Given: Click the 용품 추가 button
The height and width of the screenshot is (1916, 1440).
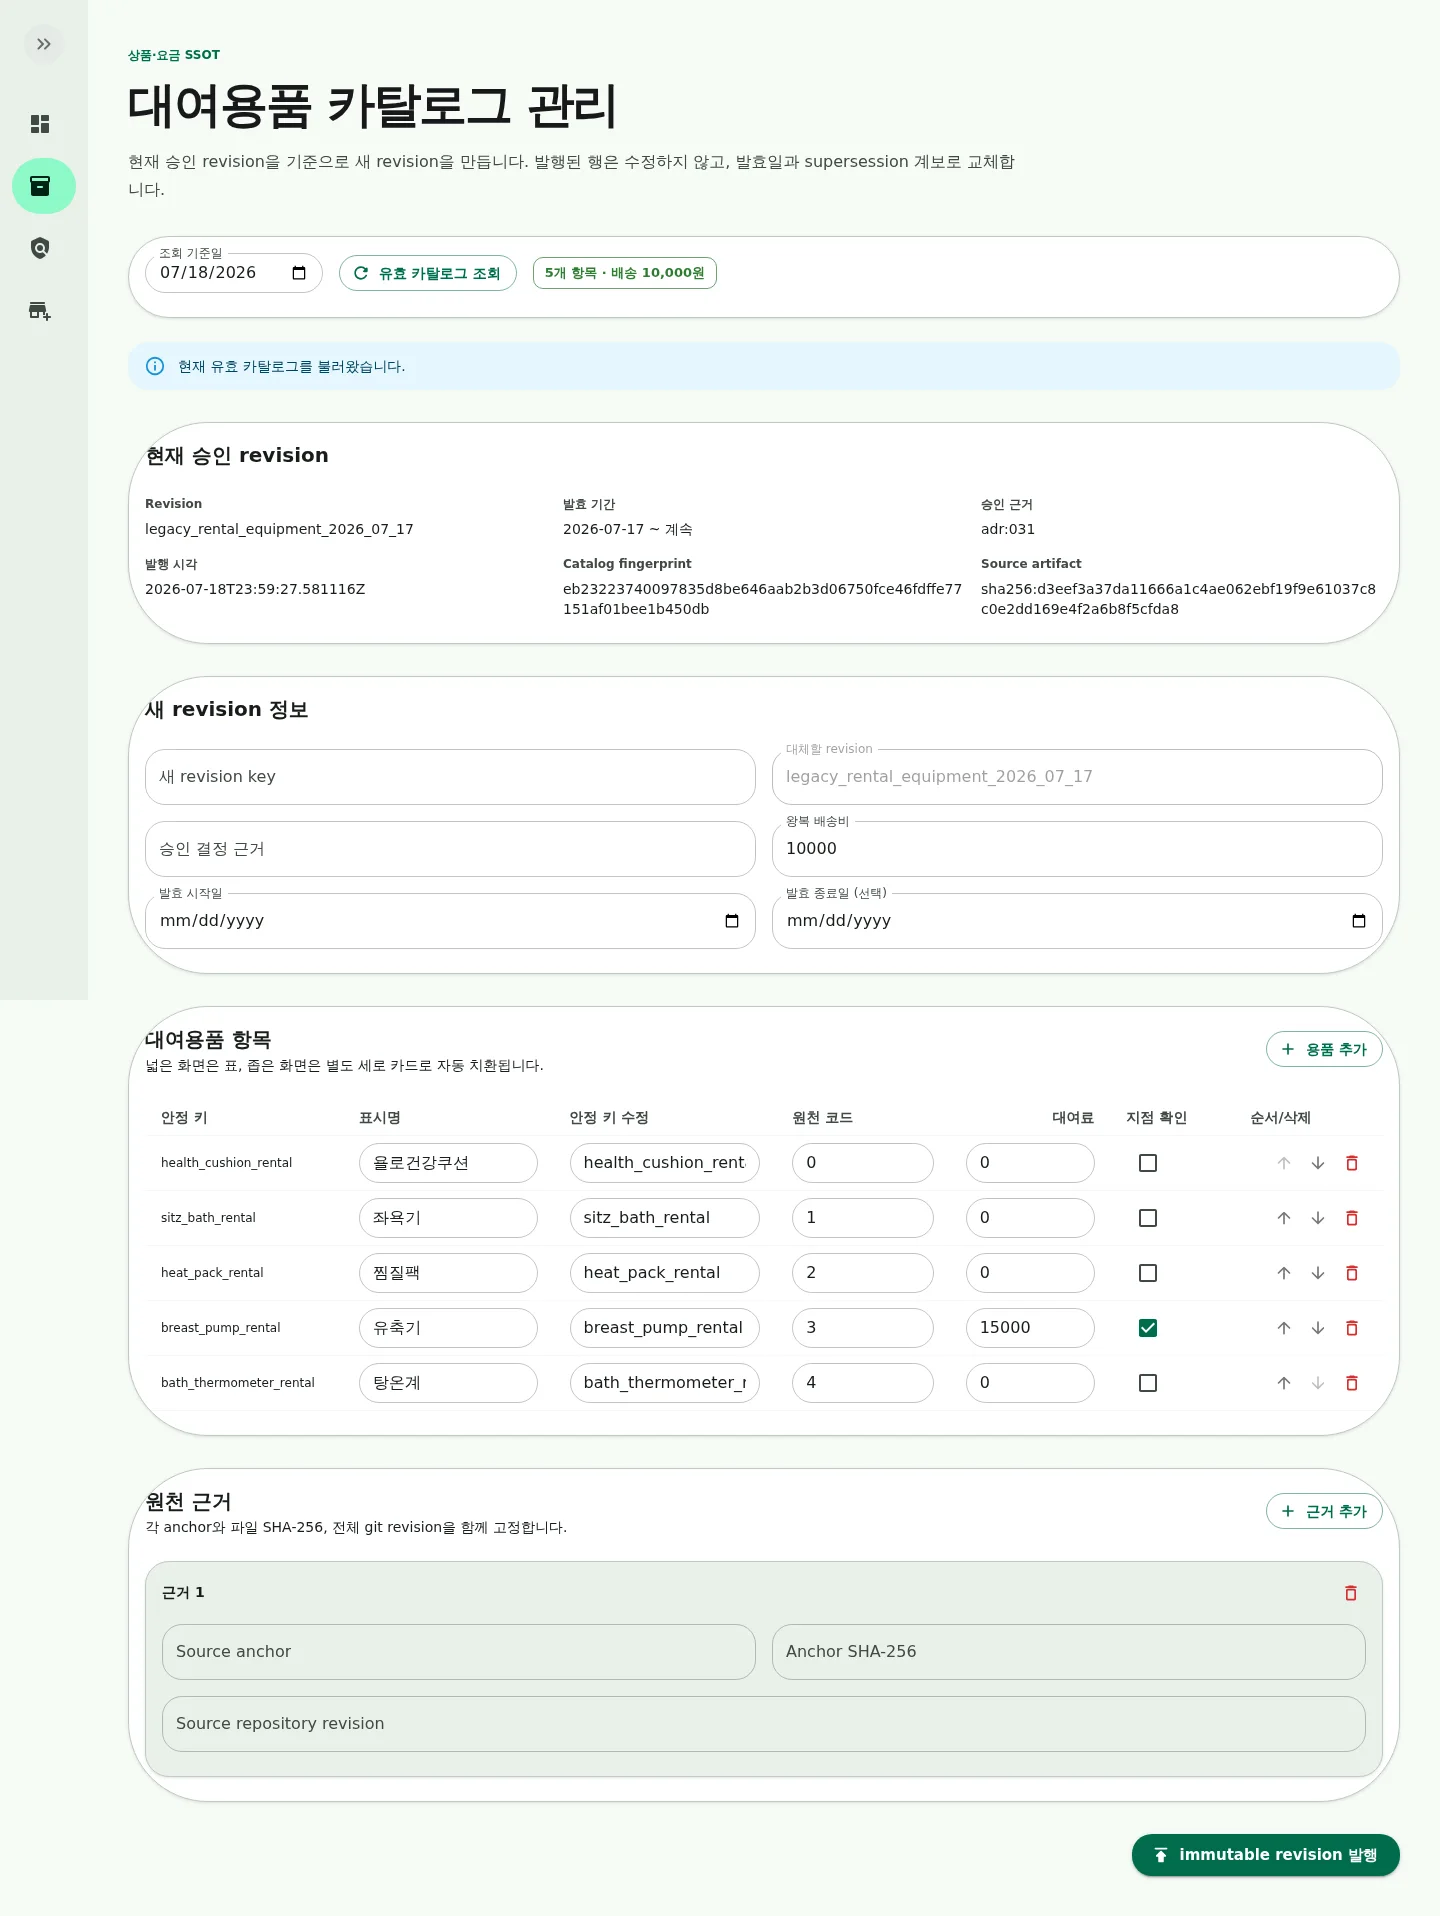Looking at the screenshot, I should pos(1324,1049).
